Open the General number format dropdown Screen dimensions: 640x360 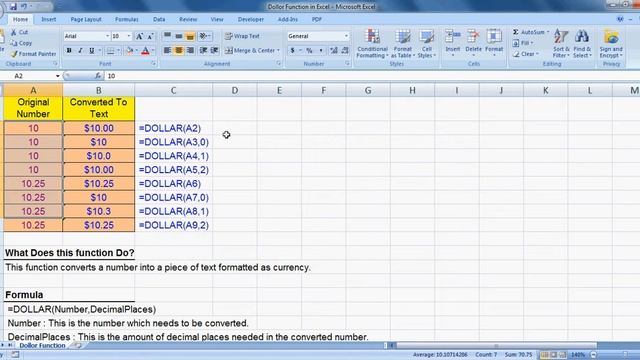coord(346,36)
